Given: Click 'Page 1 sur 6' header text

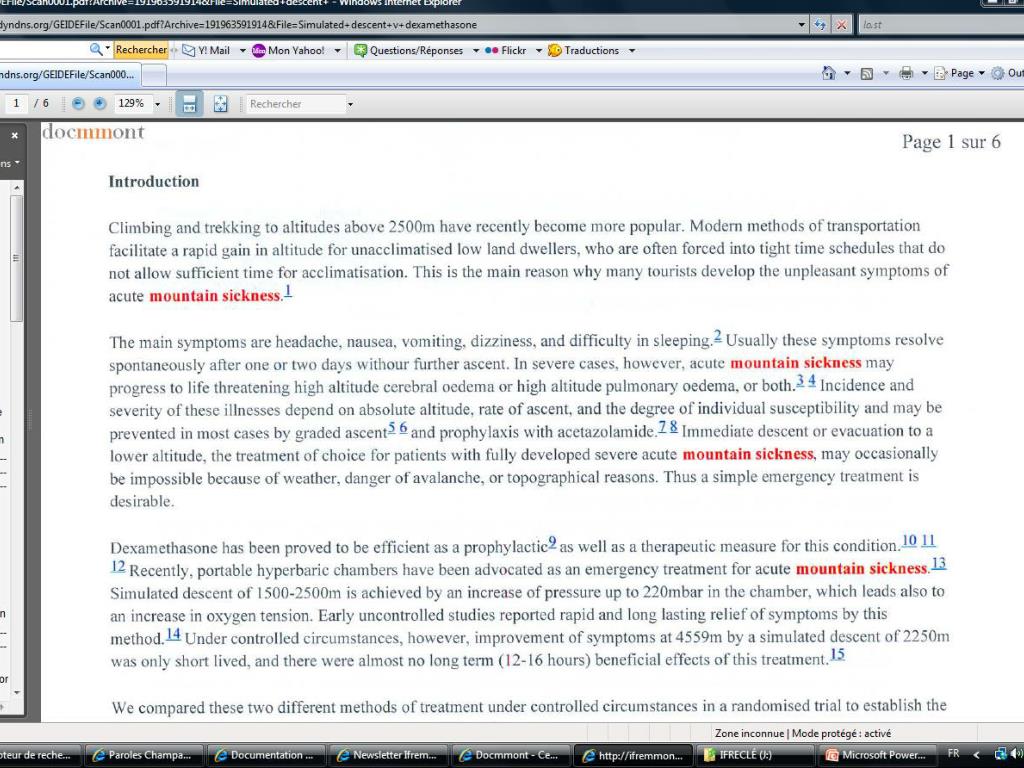Looking at the screenshot, I should [951, 142].
